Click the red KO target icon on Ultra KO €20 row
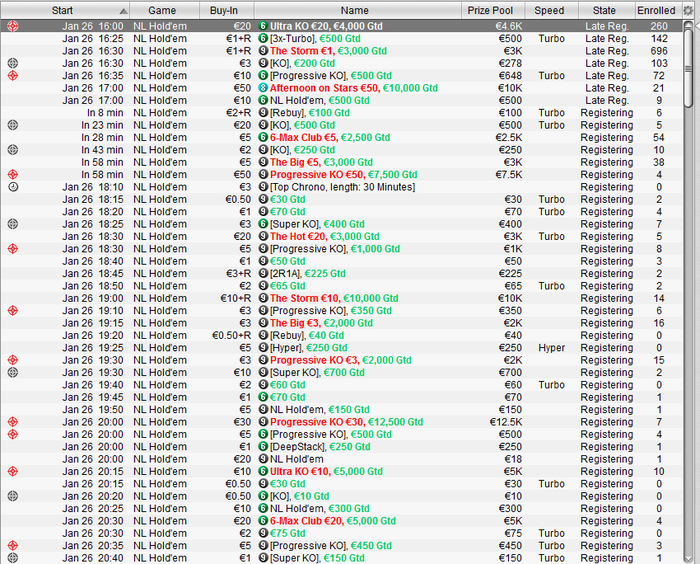700x564 pixels. [13, 26]
